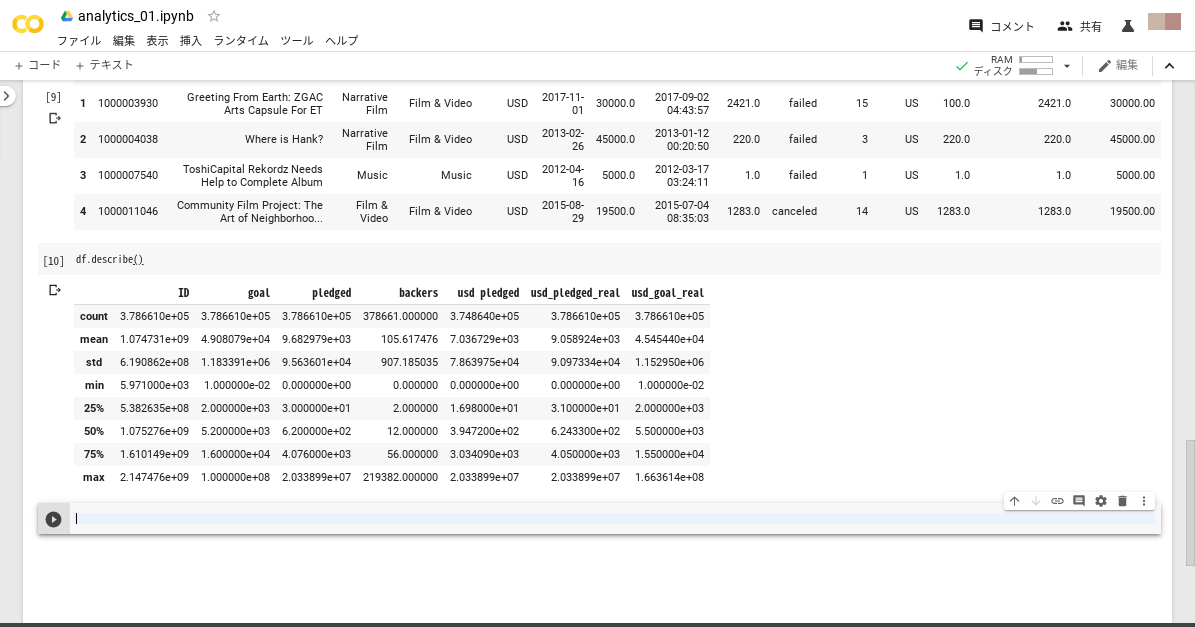
Task: Click the コメント button
Action: click(x=1001, y=26)
